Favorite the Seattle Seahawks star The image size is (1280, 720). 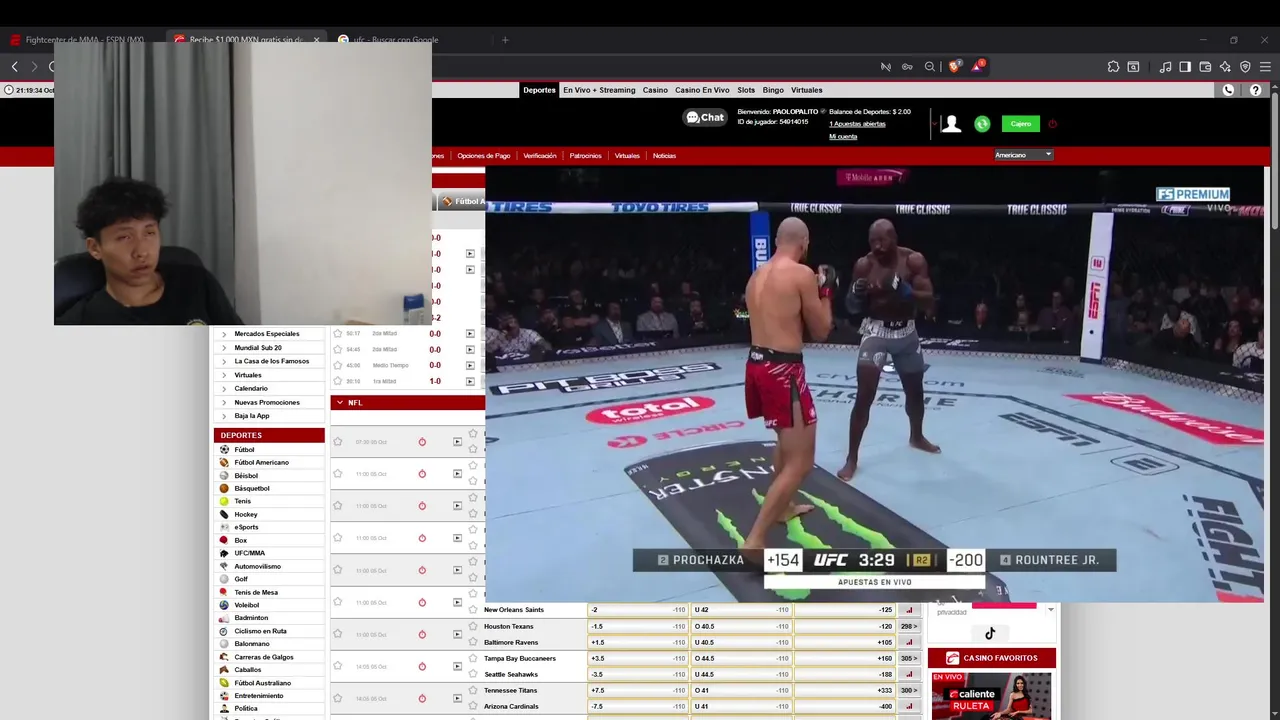(x=473, y=674)
